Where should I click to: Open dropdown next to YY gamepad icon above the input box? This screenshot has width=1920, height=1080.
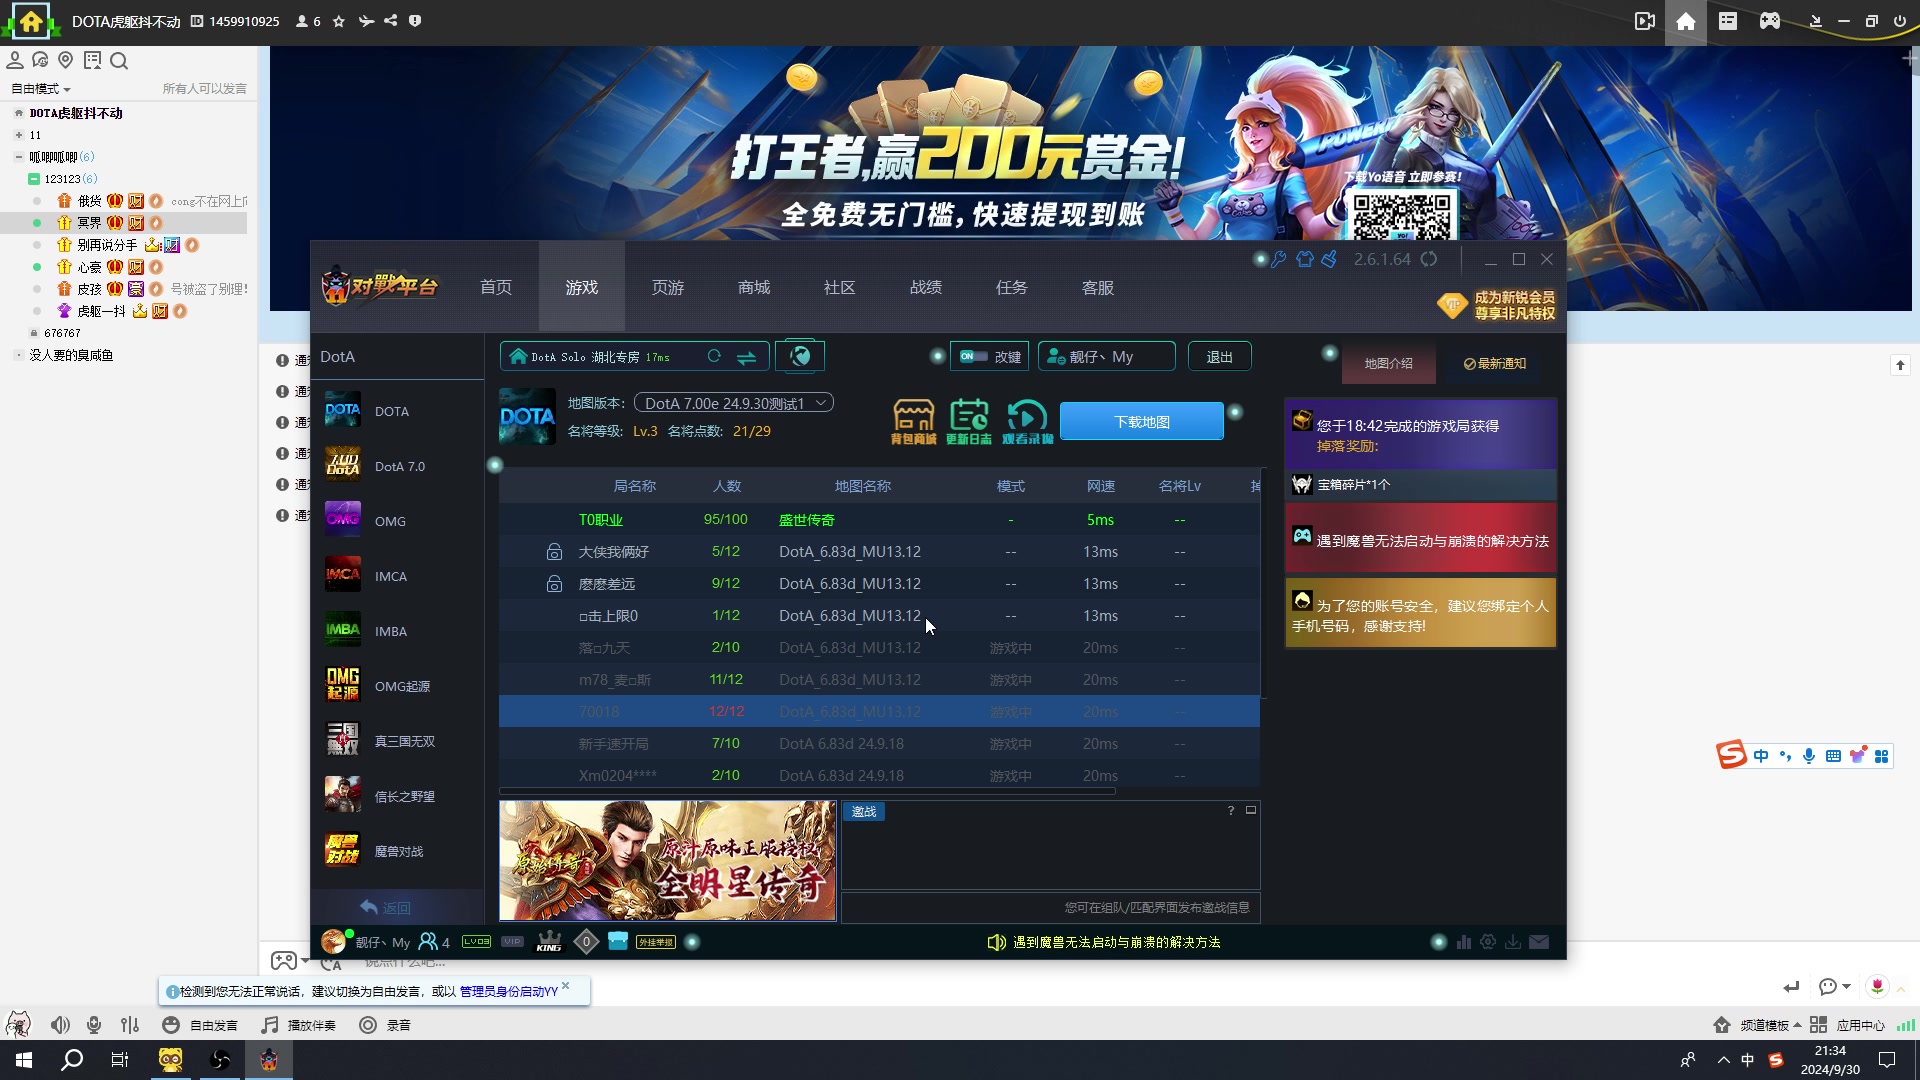pos(305,961)
